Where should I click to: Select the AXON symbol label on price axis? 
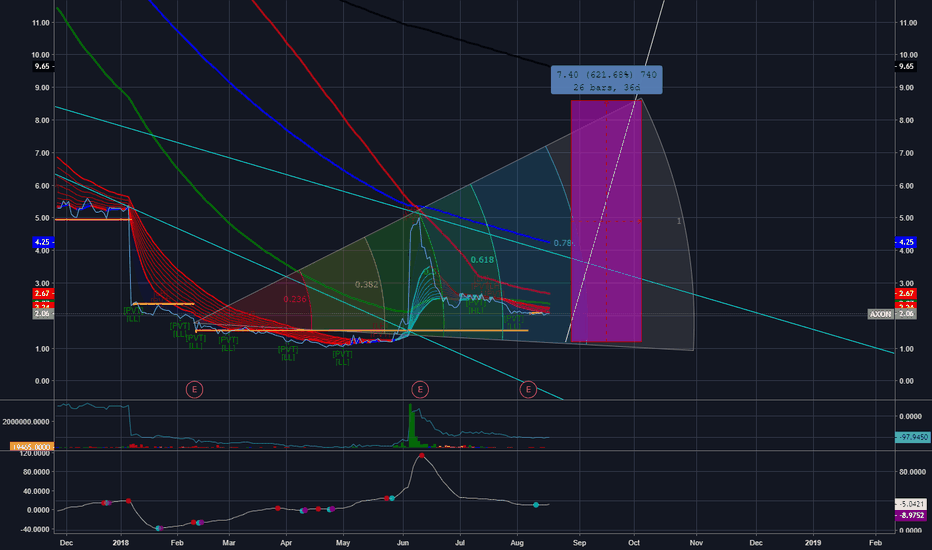pyautogui.click(x=880, y=314)
